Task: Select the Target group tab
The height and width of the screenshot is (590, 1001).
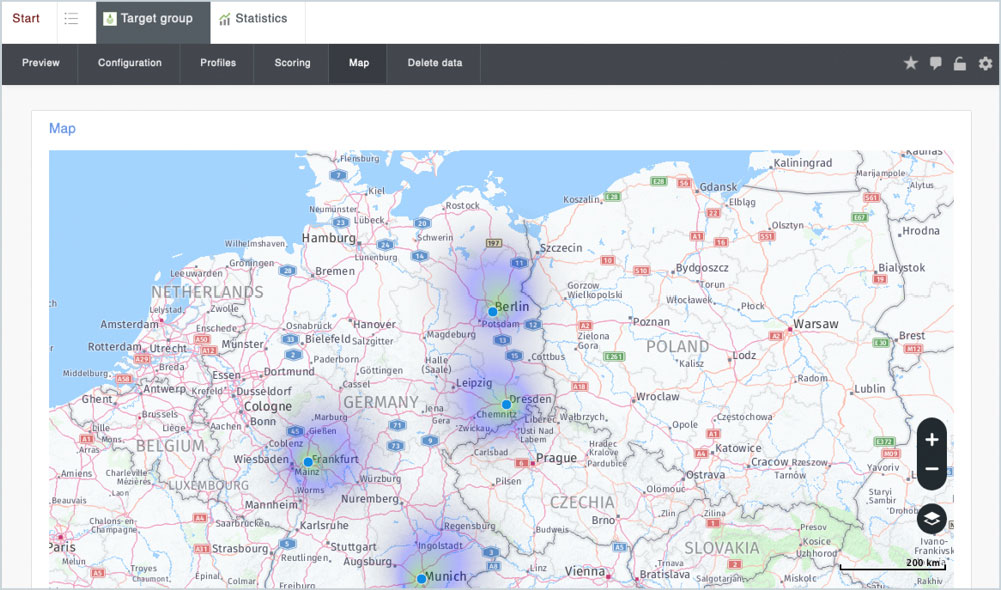Action: (x=148, y=19)
